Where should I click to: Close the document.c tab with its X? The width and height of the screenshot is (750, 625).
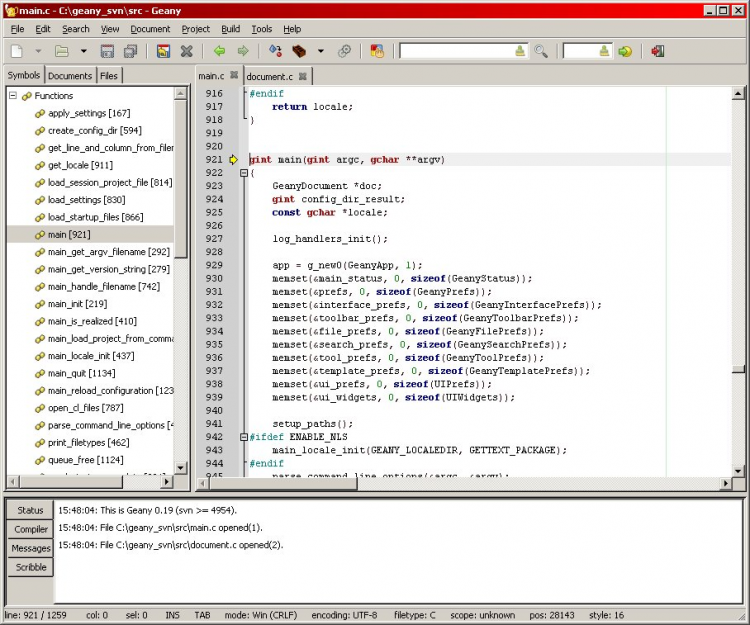pyautogui.click(x=304, y=76)
